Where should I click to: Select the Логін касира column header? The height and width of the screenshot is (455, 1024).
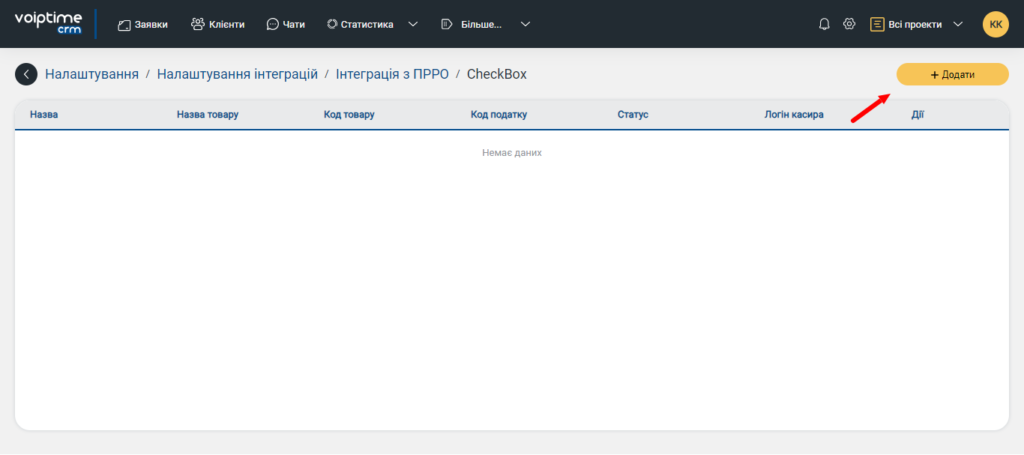tap(794, 115)
